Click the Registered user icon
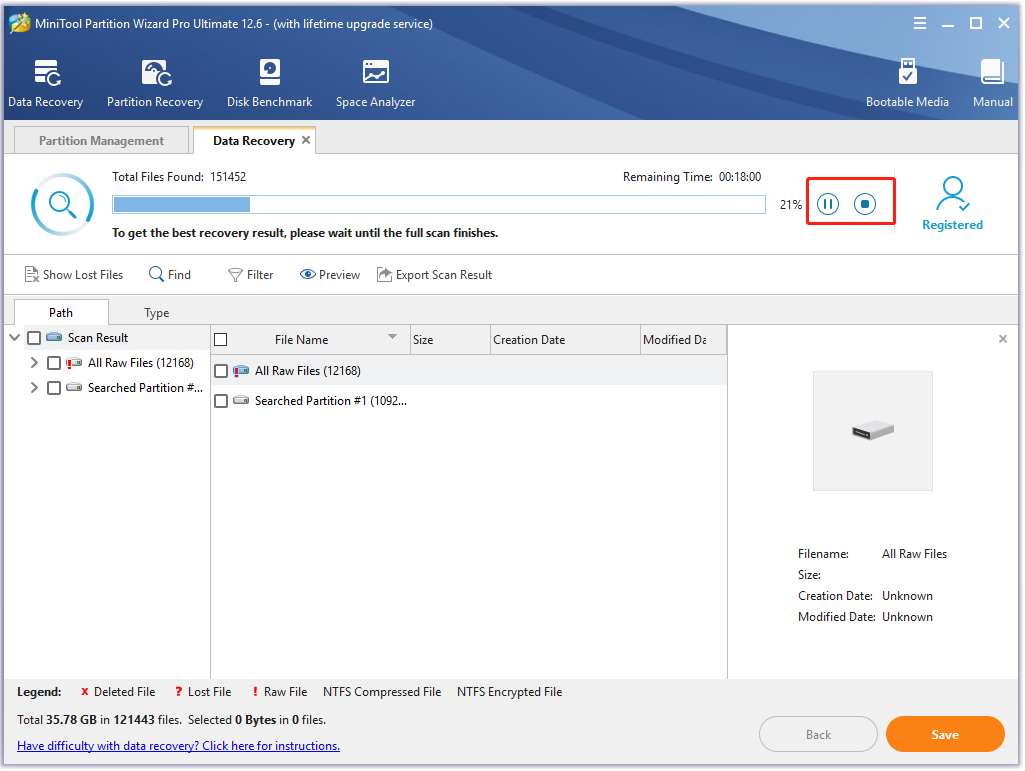 pyautogui.click(x=952, y=194)
